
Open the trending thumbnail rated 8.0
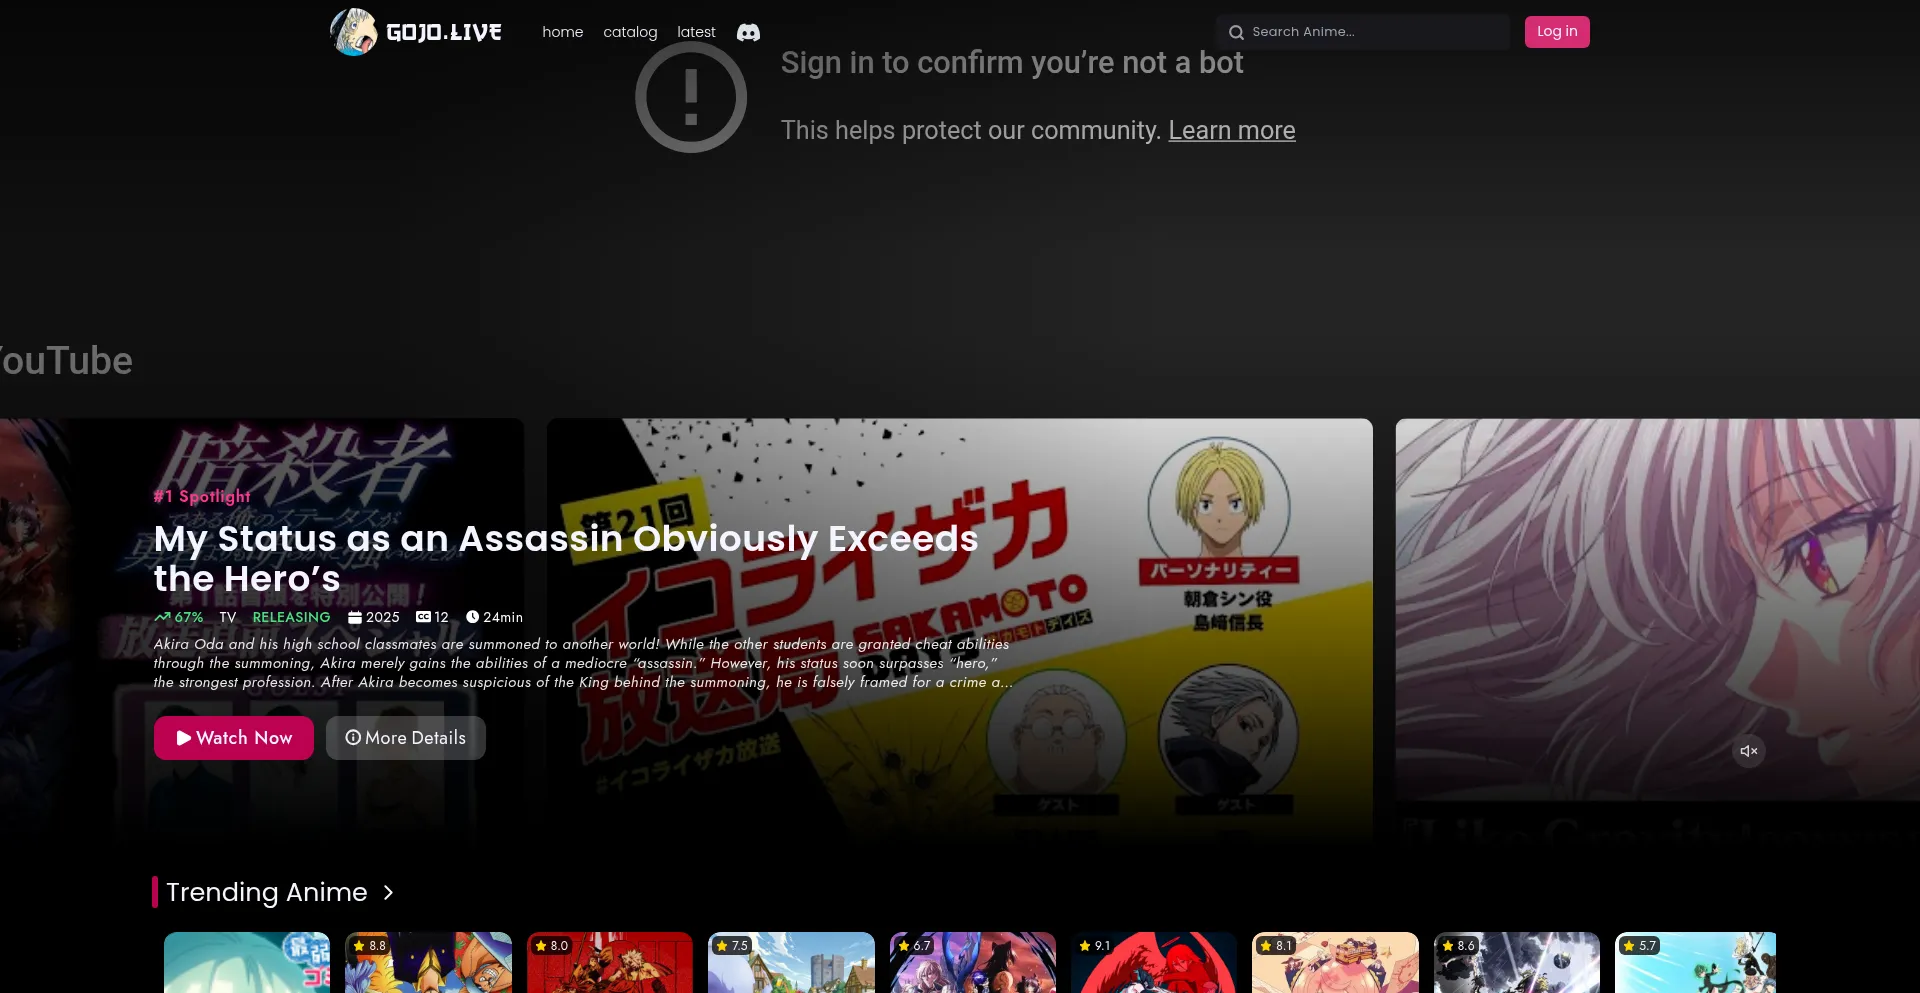[x=610, y=965]
